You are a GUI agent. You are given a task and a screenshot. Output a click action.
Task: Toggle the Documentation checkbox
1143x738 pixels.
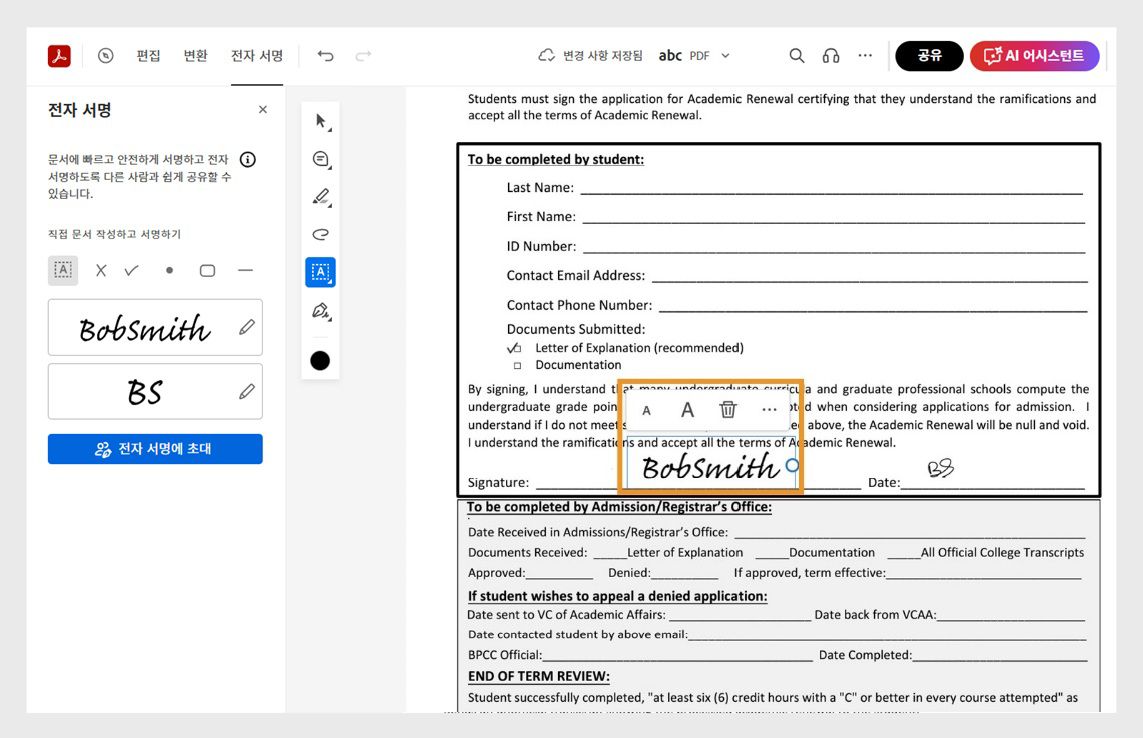tap(518, 365)
